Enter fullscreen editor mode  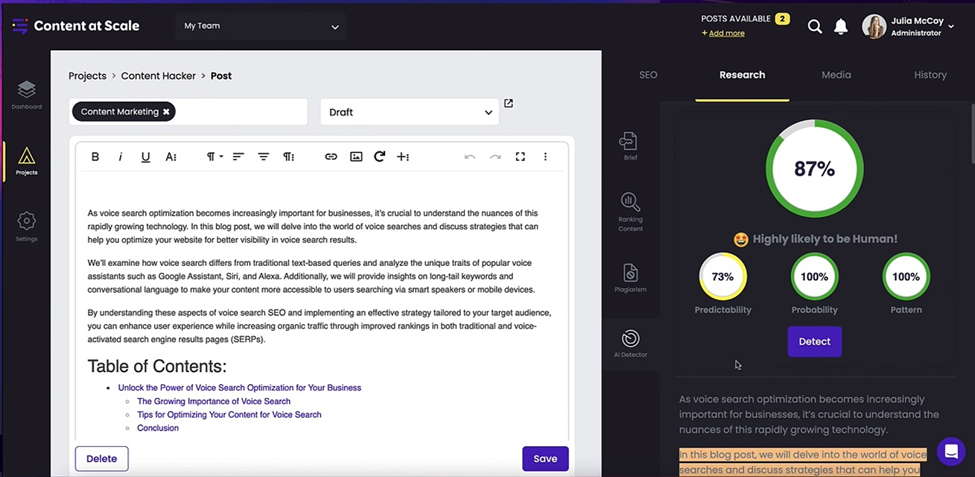[x=520, y=157]
